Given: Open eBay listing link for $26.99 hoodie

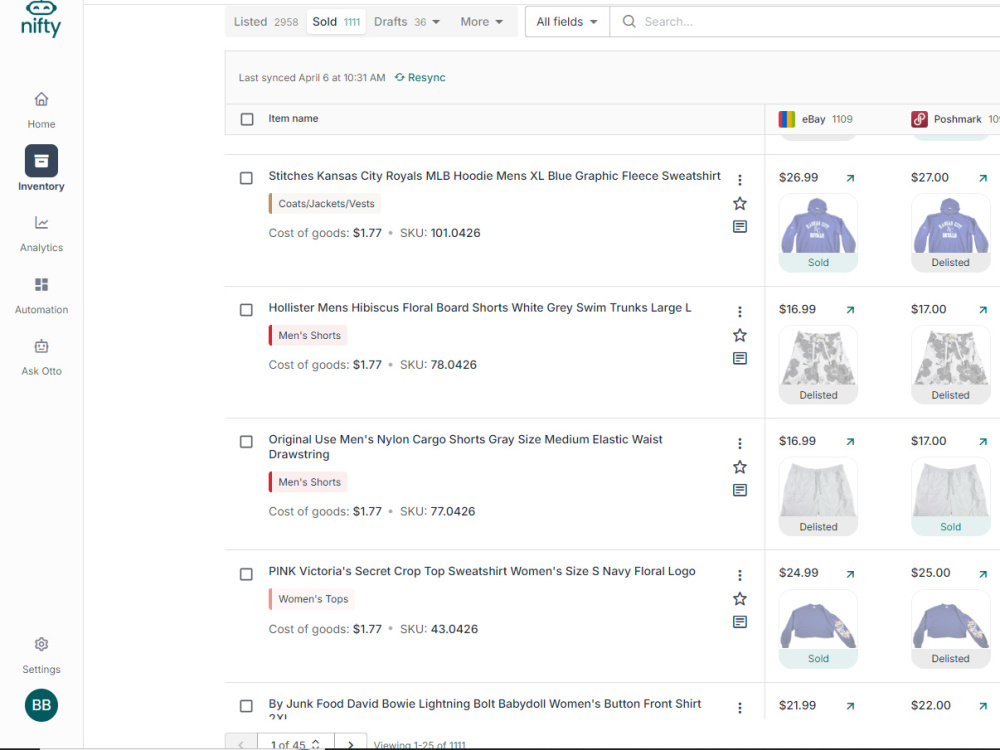Looking at the screenshot, I should pos(850,178).
